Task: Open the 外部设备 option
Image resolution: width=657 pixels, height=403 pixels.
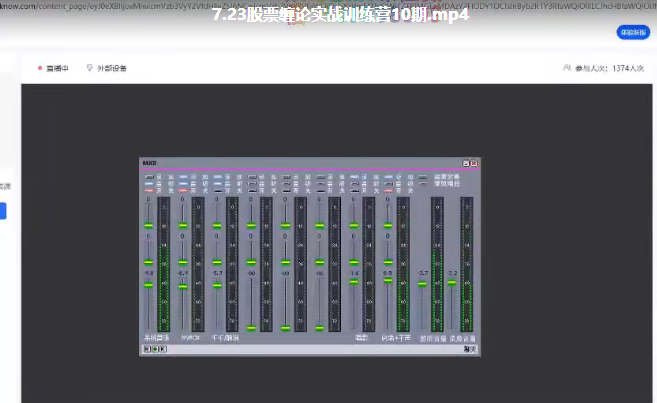Action: click(x=106, y=68)
